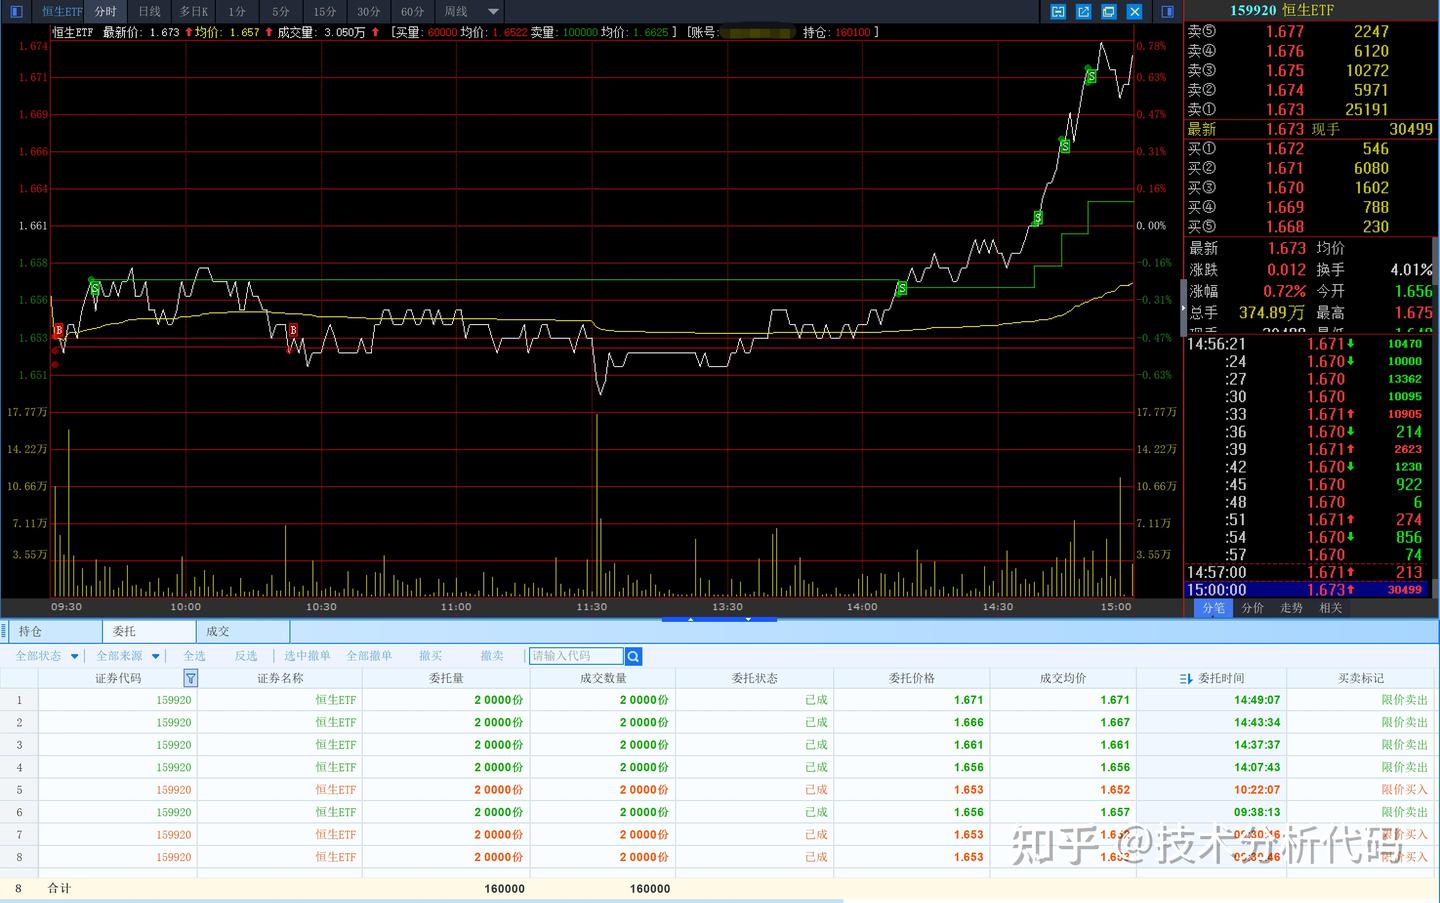Viewport: 1440px width, 903px height.
Task: Click the red B buy marker near 09:30
Action: (x=59, y=330)
